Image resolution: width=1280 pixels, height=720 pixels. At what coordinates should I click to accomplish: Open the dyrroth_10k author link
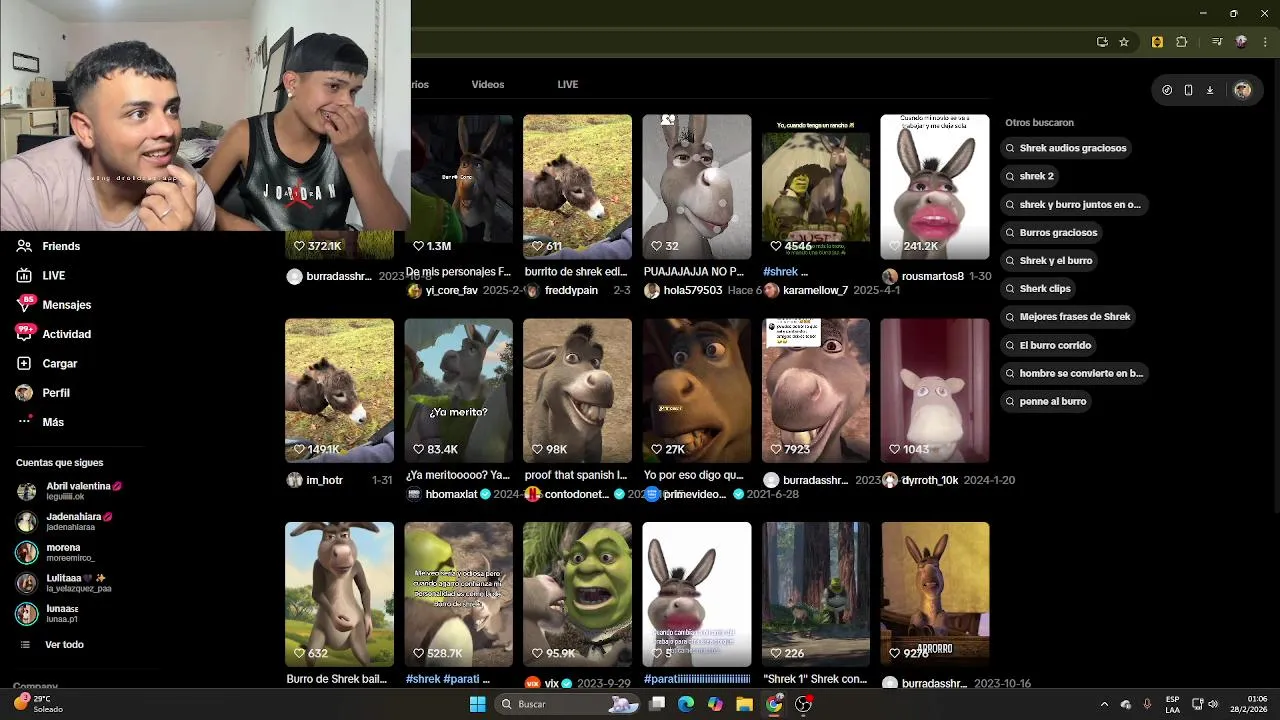coord(930,480)
